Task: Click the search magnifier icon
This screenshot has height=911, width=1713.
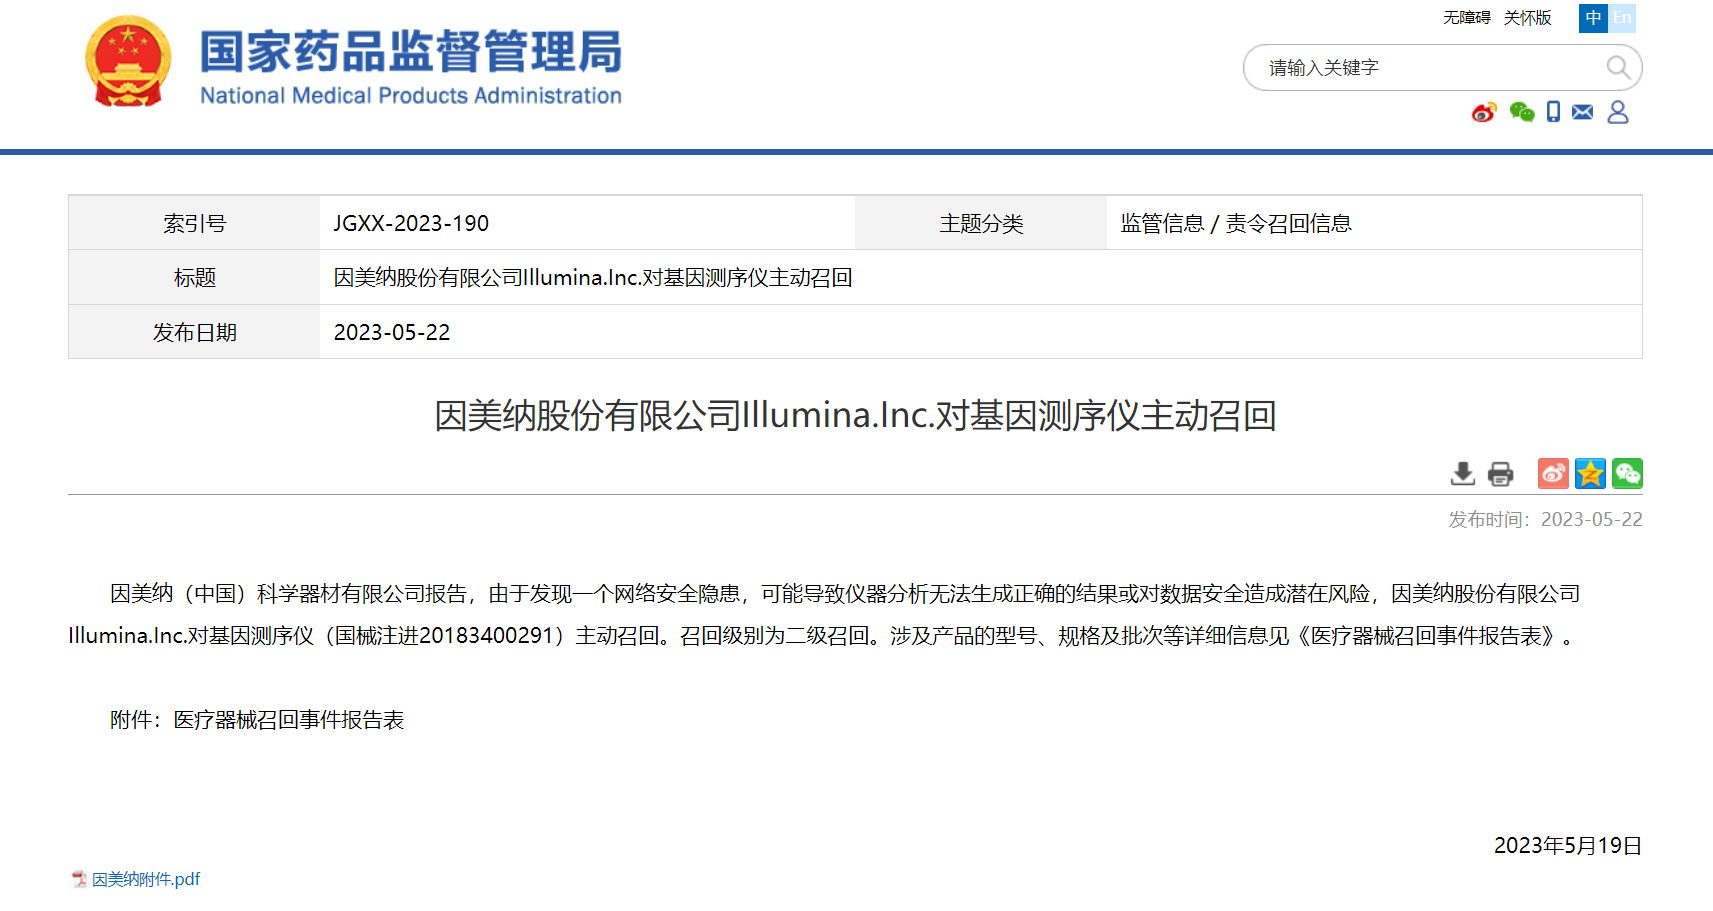Action: pos(1617,67)
